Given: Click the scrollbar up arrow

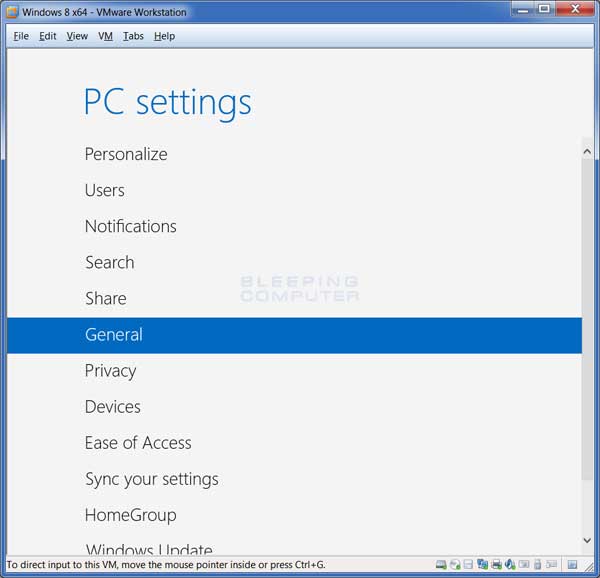Looking at the screenshot, I should tap(587, 151).
